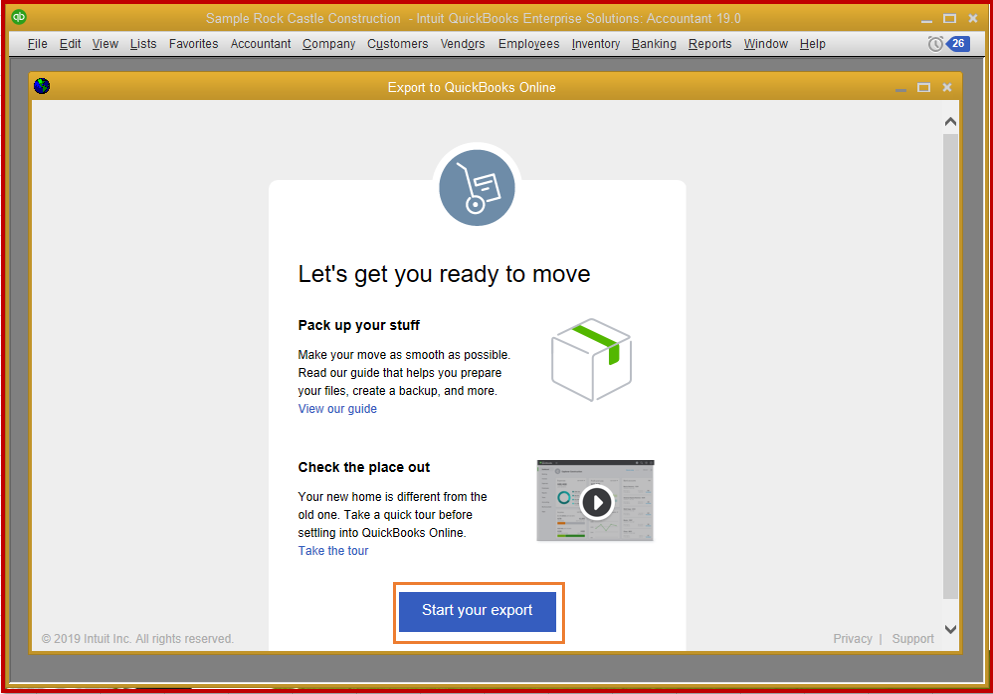Close the main QuickBooks Enterprise window
Screen dimensions: 993x694
click(973, 18)
